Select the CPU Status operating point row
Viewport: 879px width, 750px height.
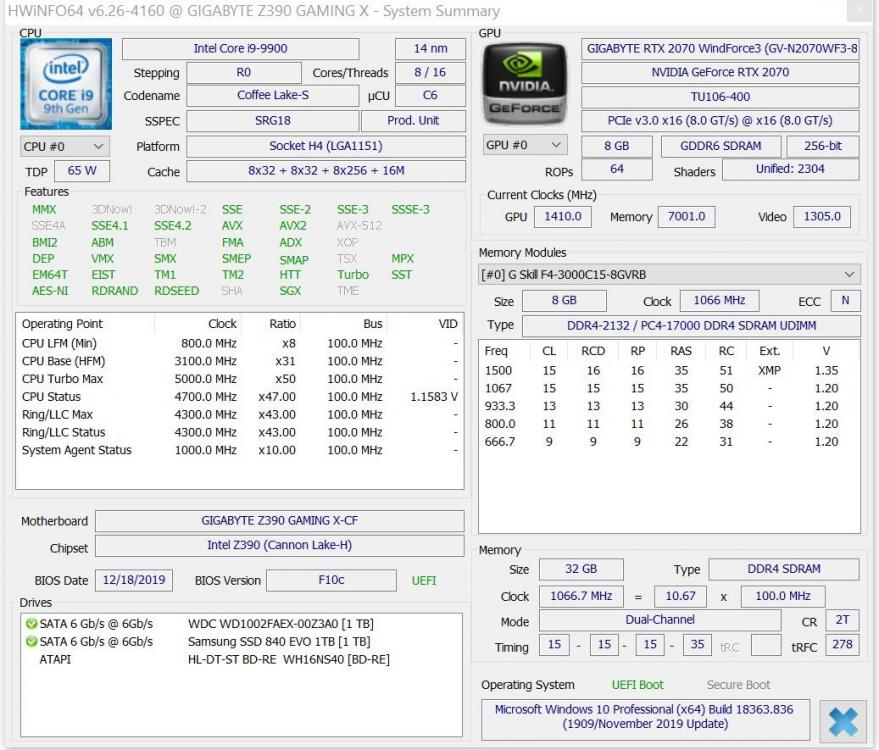[240, 397]
